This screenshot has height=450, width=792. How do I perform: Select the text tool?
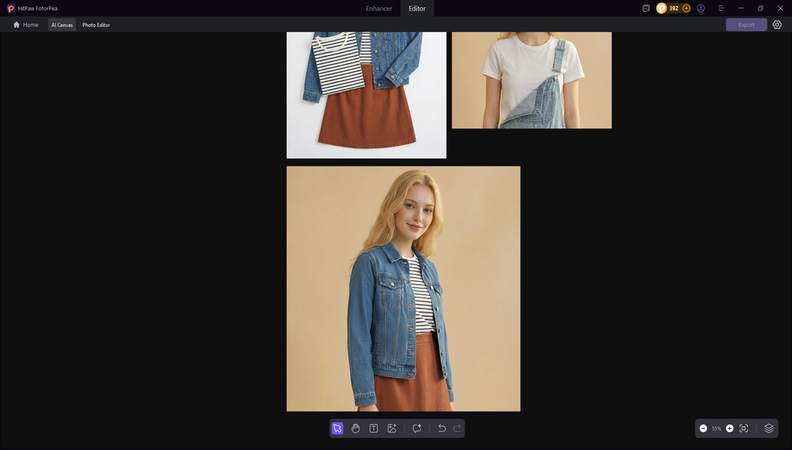click(374, 428)
